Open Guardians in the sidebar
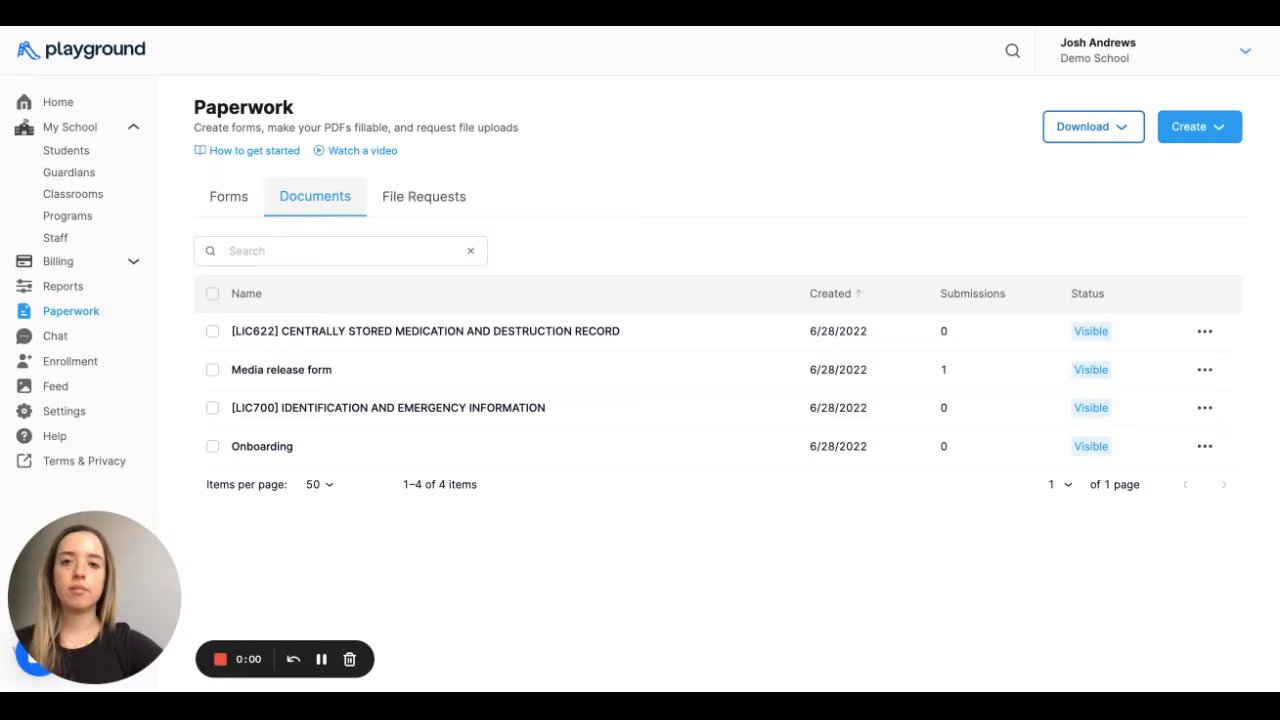Screen dimensions: 1280x720 69,172
